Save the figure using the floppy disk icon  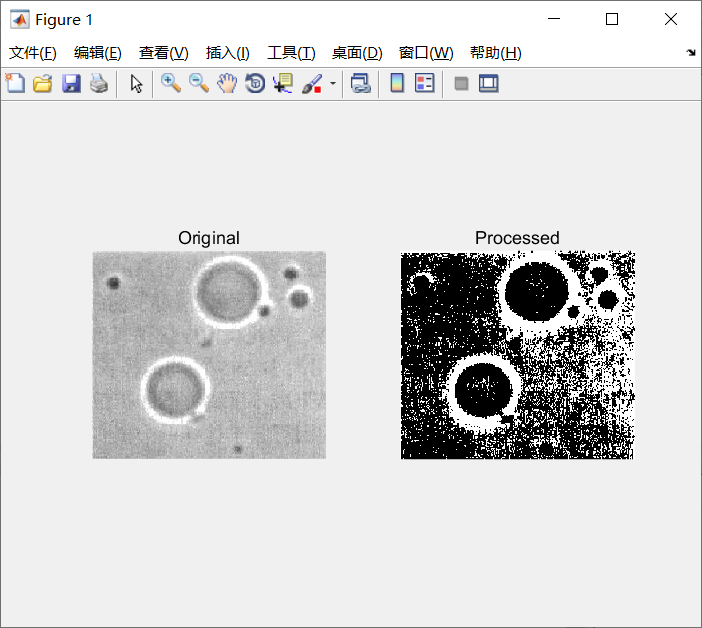[x=71, y=83]
